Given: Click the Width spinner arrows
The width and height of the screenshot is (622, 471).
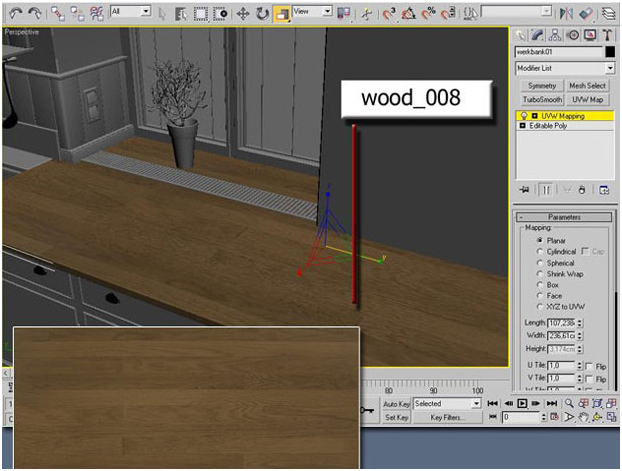Looking at the screenshot, I should pos(580,336).
